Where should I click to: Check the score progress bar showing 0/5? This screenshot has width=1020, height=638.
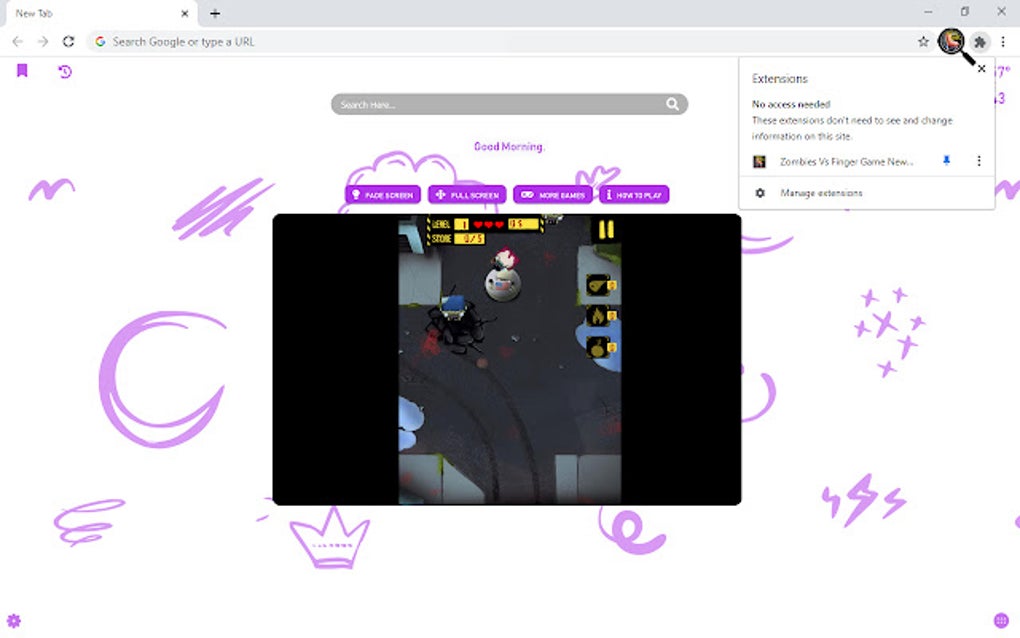(x=469, y=240)
